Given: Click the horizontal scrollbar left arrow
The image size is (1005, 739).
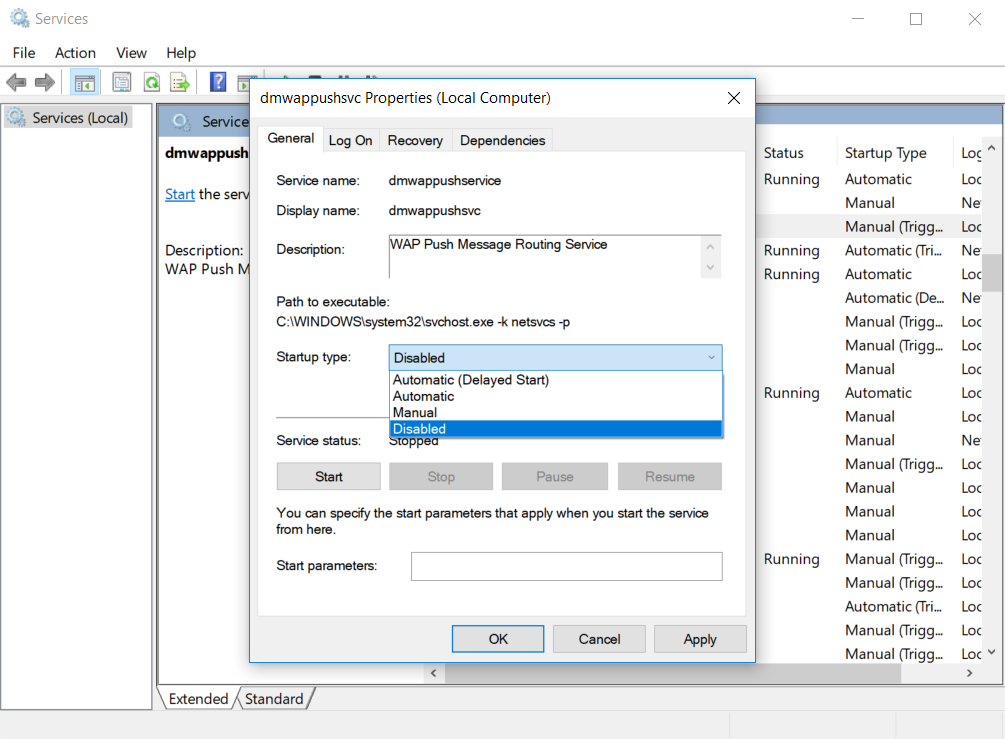Looking at the screenshot, I should coord(434,673).
